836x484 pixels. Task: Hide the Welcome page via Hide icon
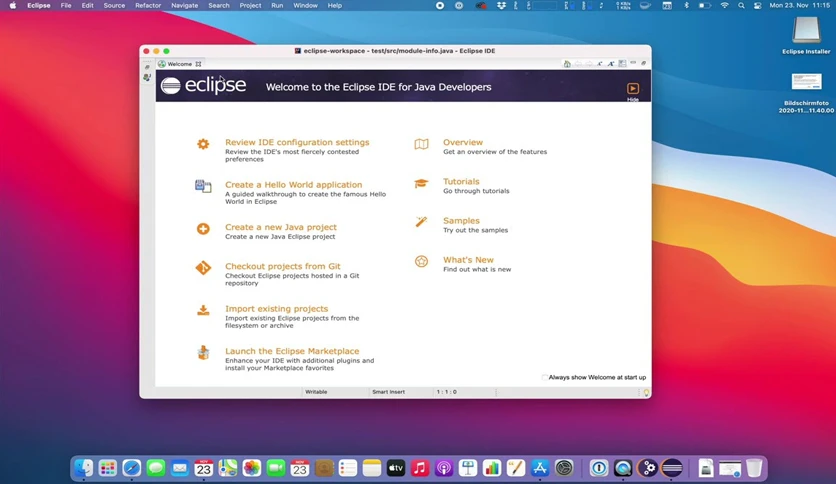click(633, 88)
